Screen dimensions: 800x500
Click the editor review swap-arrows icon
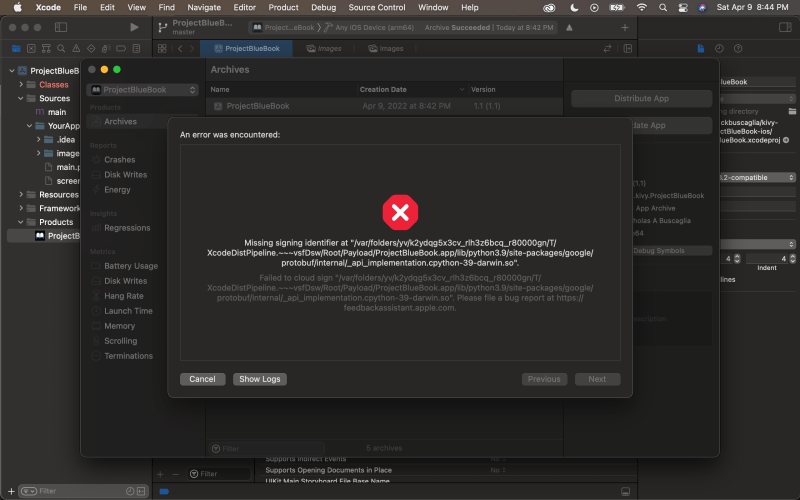coord(607,48)
